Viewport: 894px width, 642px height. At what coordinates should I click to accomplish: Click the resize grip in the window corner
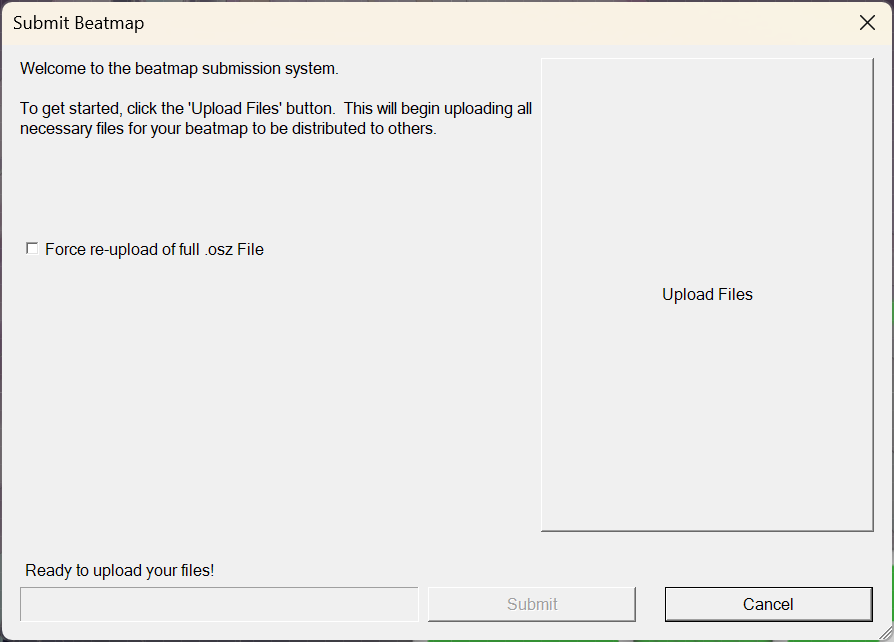click(x=884, y=632)
